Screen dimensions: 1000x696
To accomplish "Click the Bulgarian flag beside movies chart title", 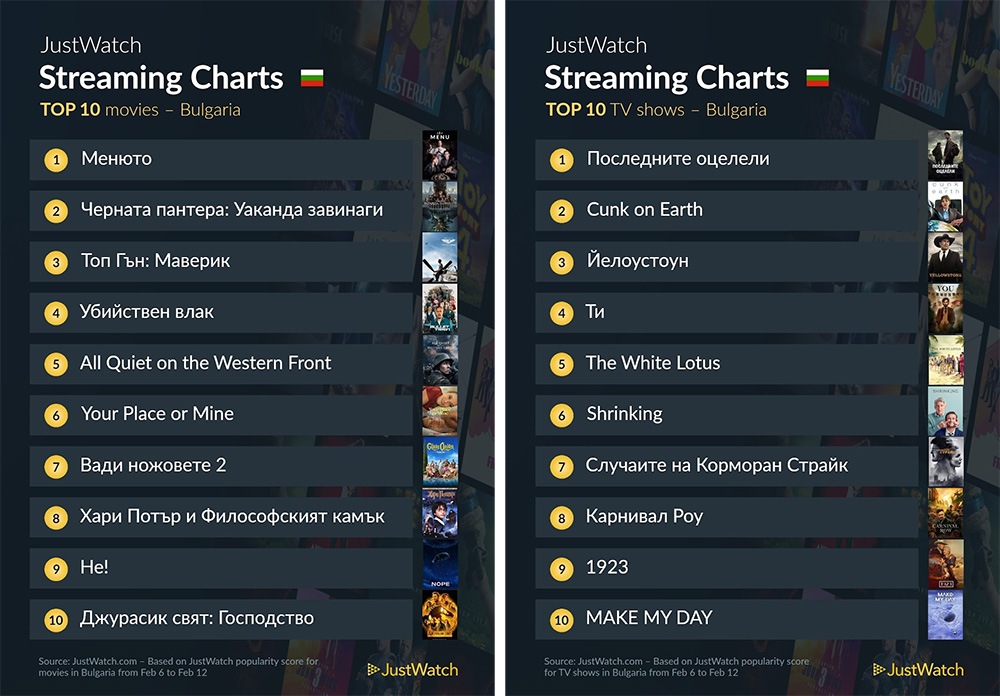I will [312, 78].
